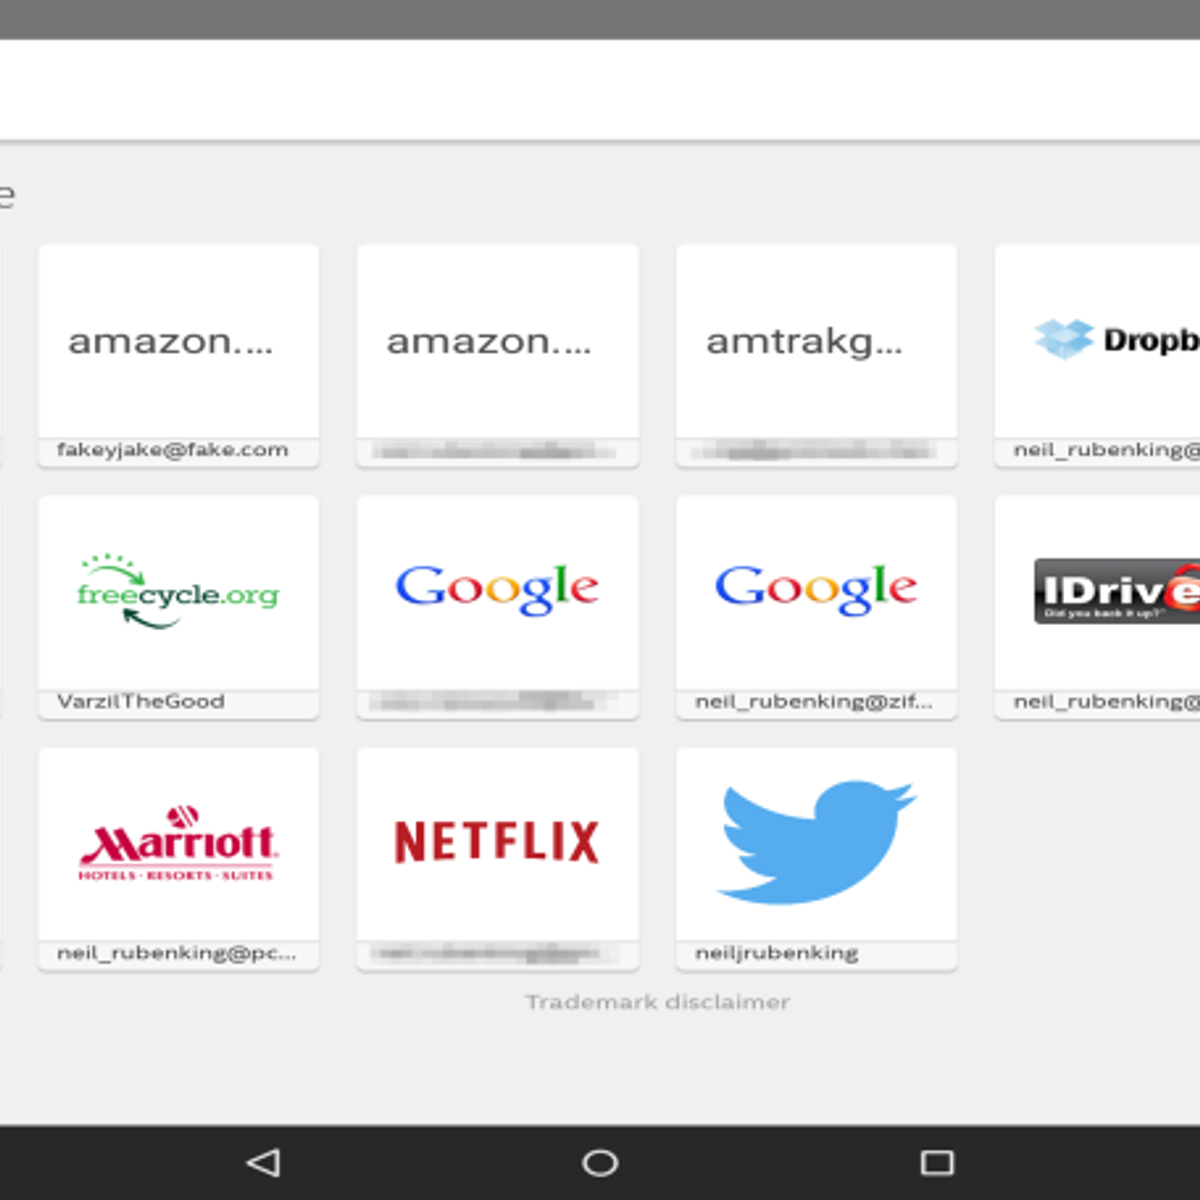Click the fakeyjake@fake.com username label

(172, 450)
